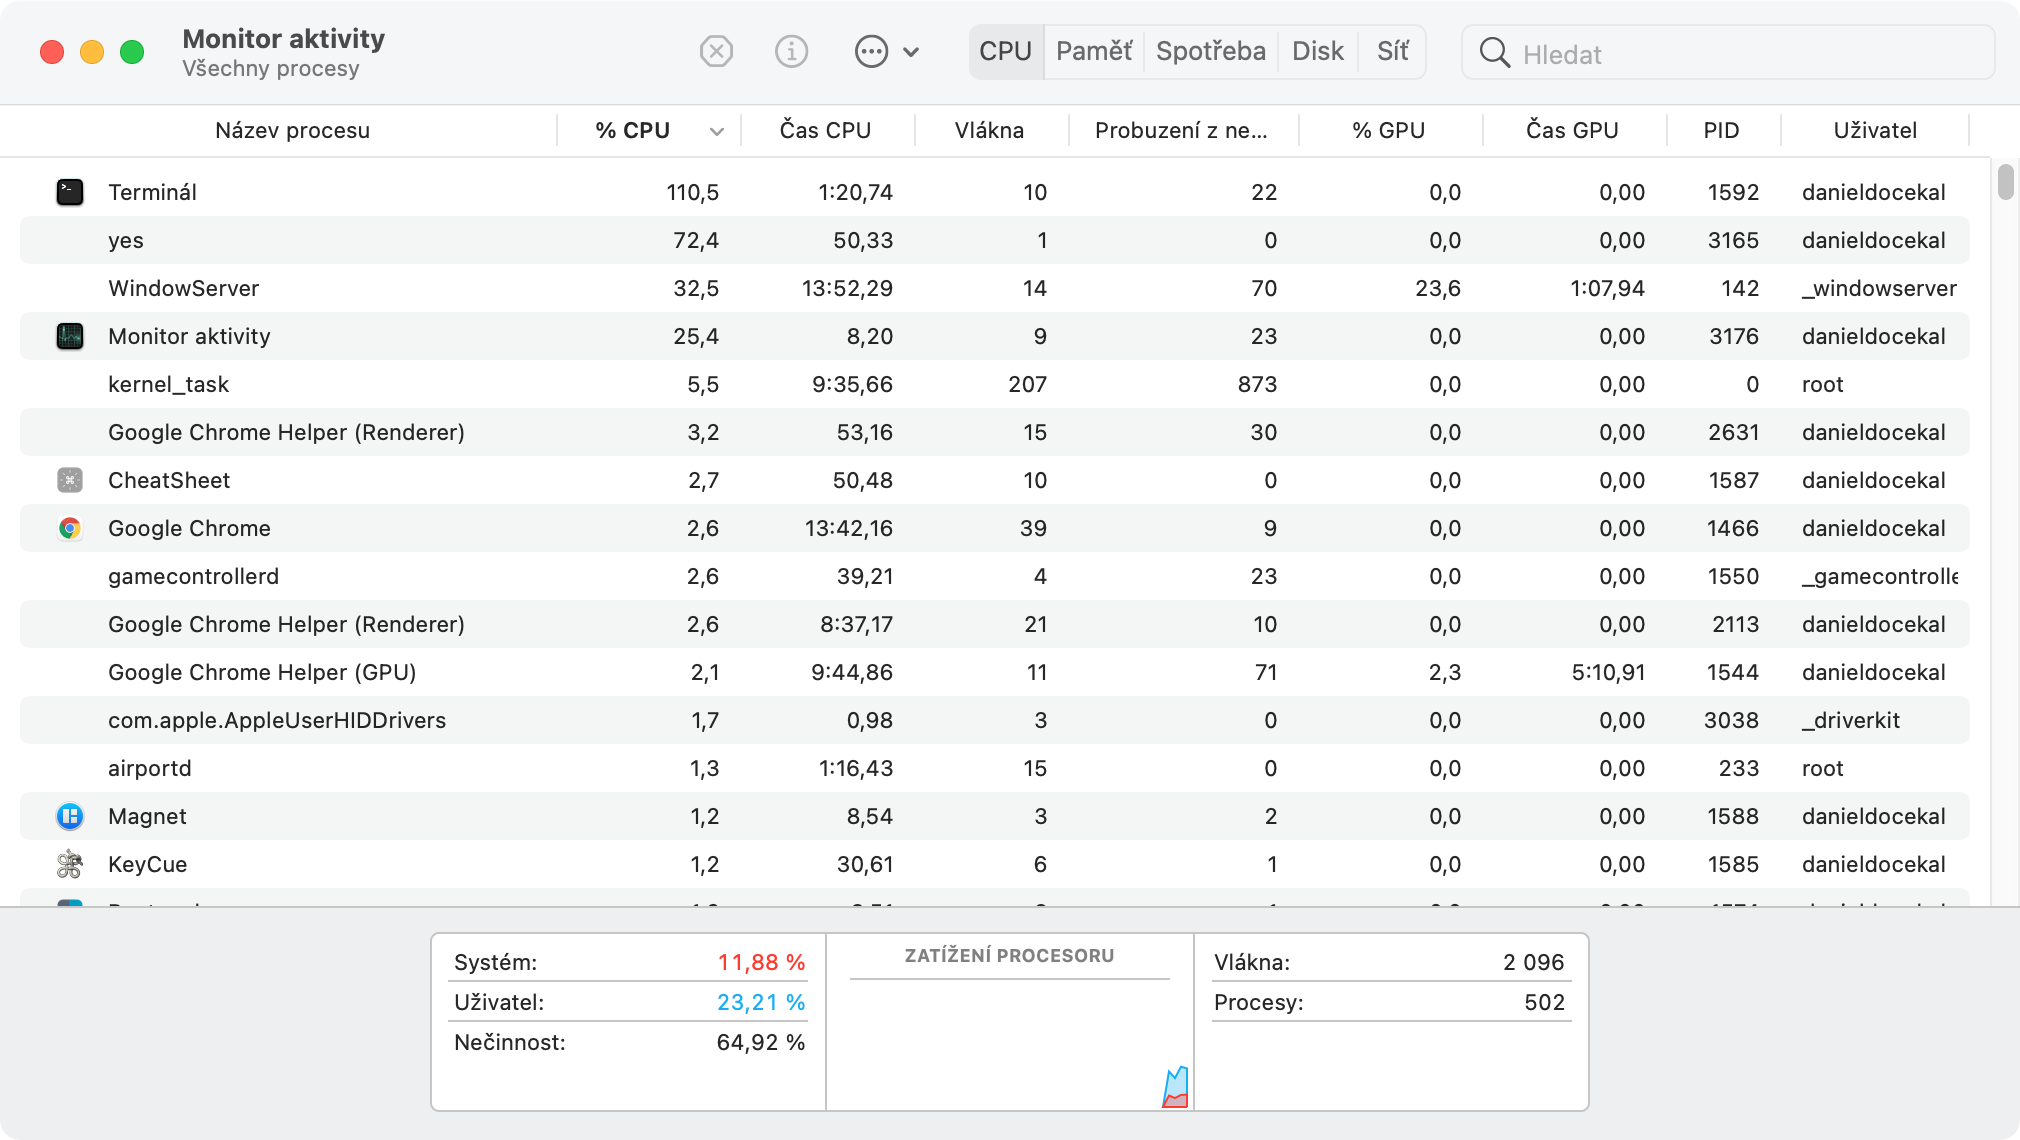The image size is (2020, 1140).
Task: Sort by Čas CPU column header
Action: coord(826,130)
